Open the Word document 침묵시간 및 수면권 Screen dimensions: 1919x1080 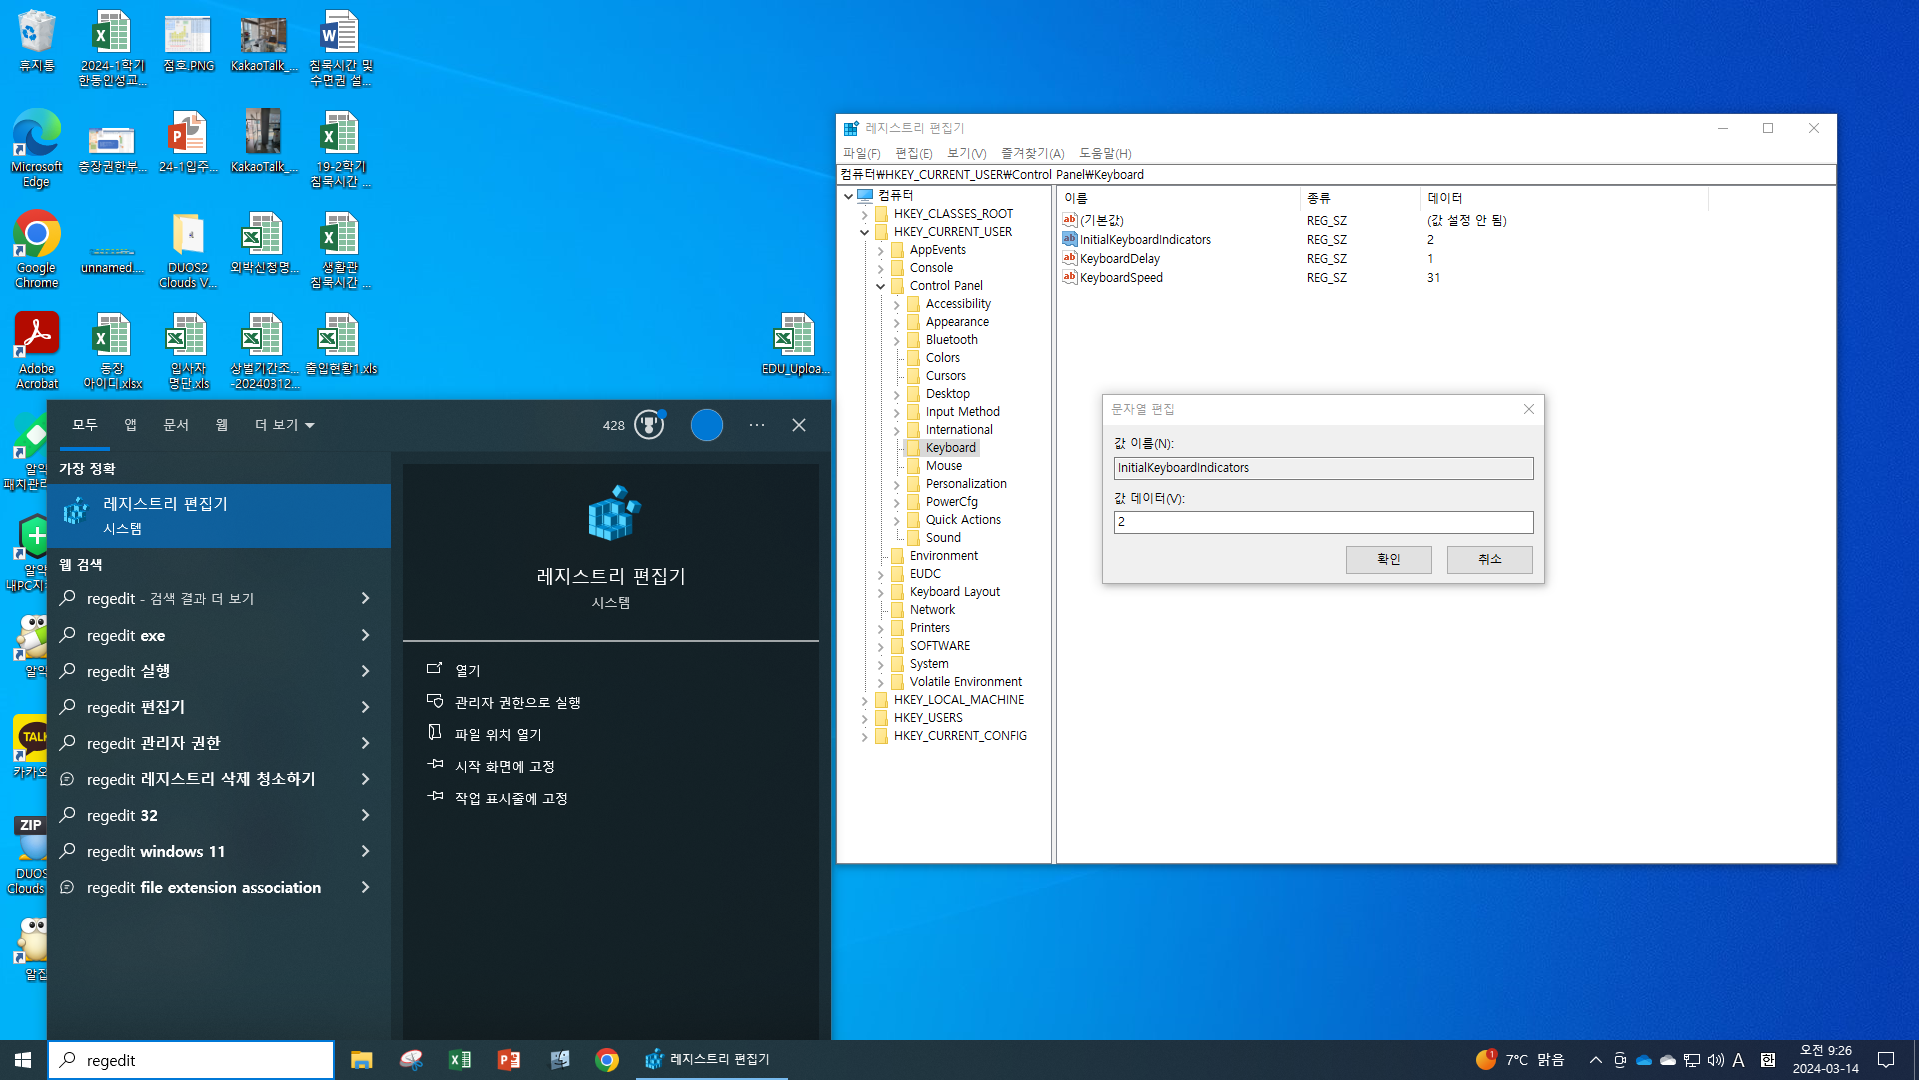click(340, 47)
